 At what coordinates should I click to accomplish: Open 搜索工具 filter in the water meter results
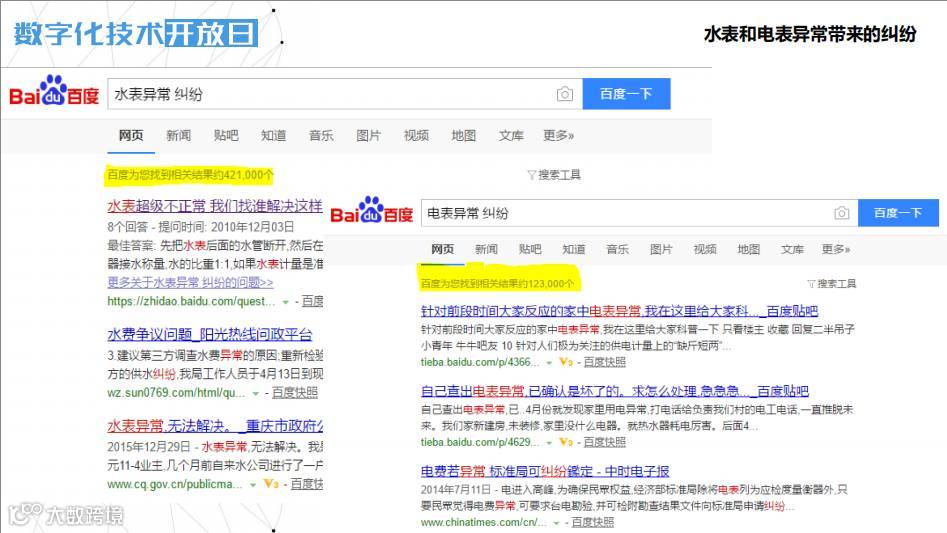[x=554, y=175]
